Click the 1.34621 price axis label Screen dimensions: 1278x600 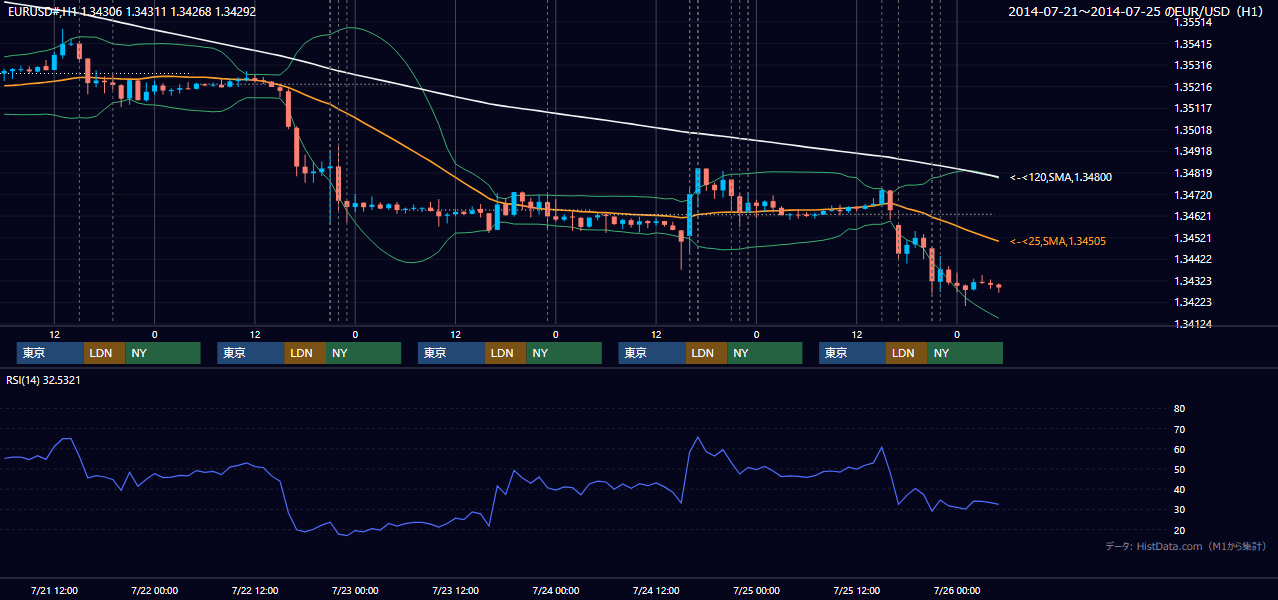tap(1192, 216)
